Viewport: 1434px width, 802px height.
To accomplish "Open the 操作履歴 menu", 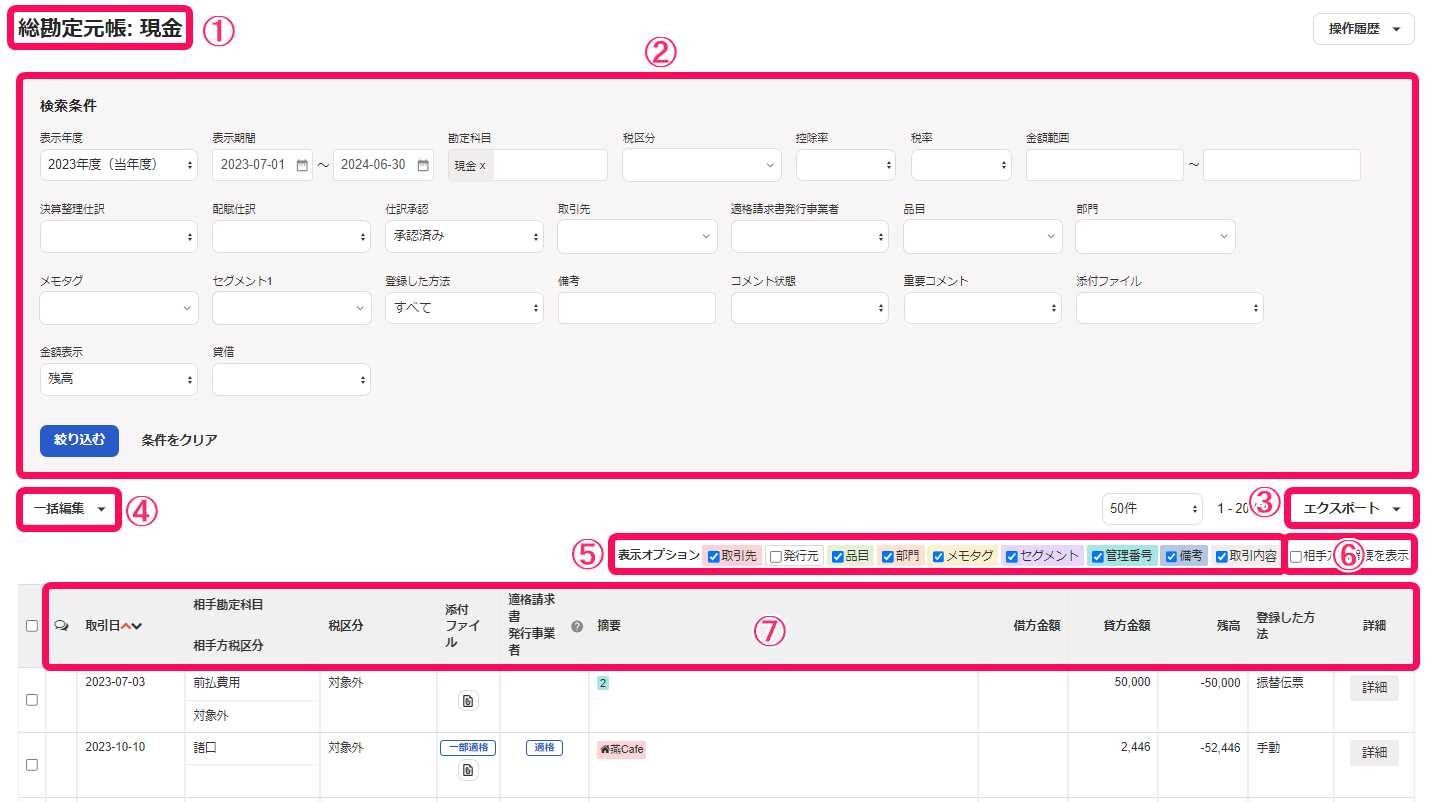I will point(1364,29).
